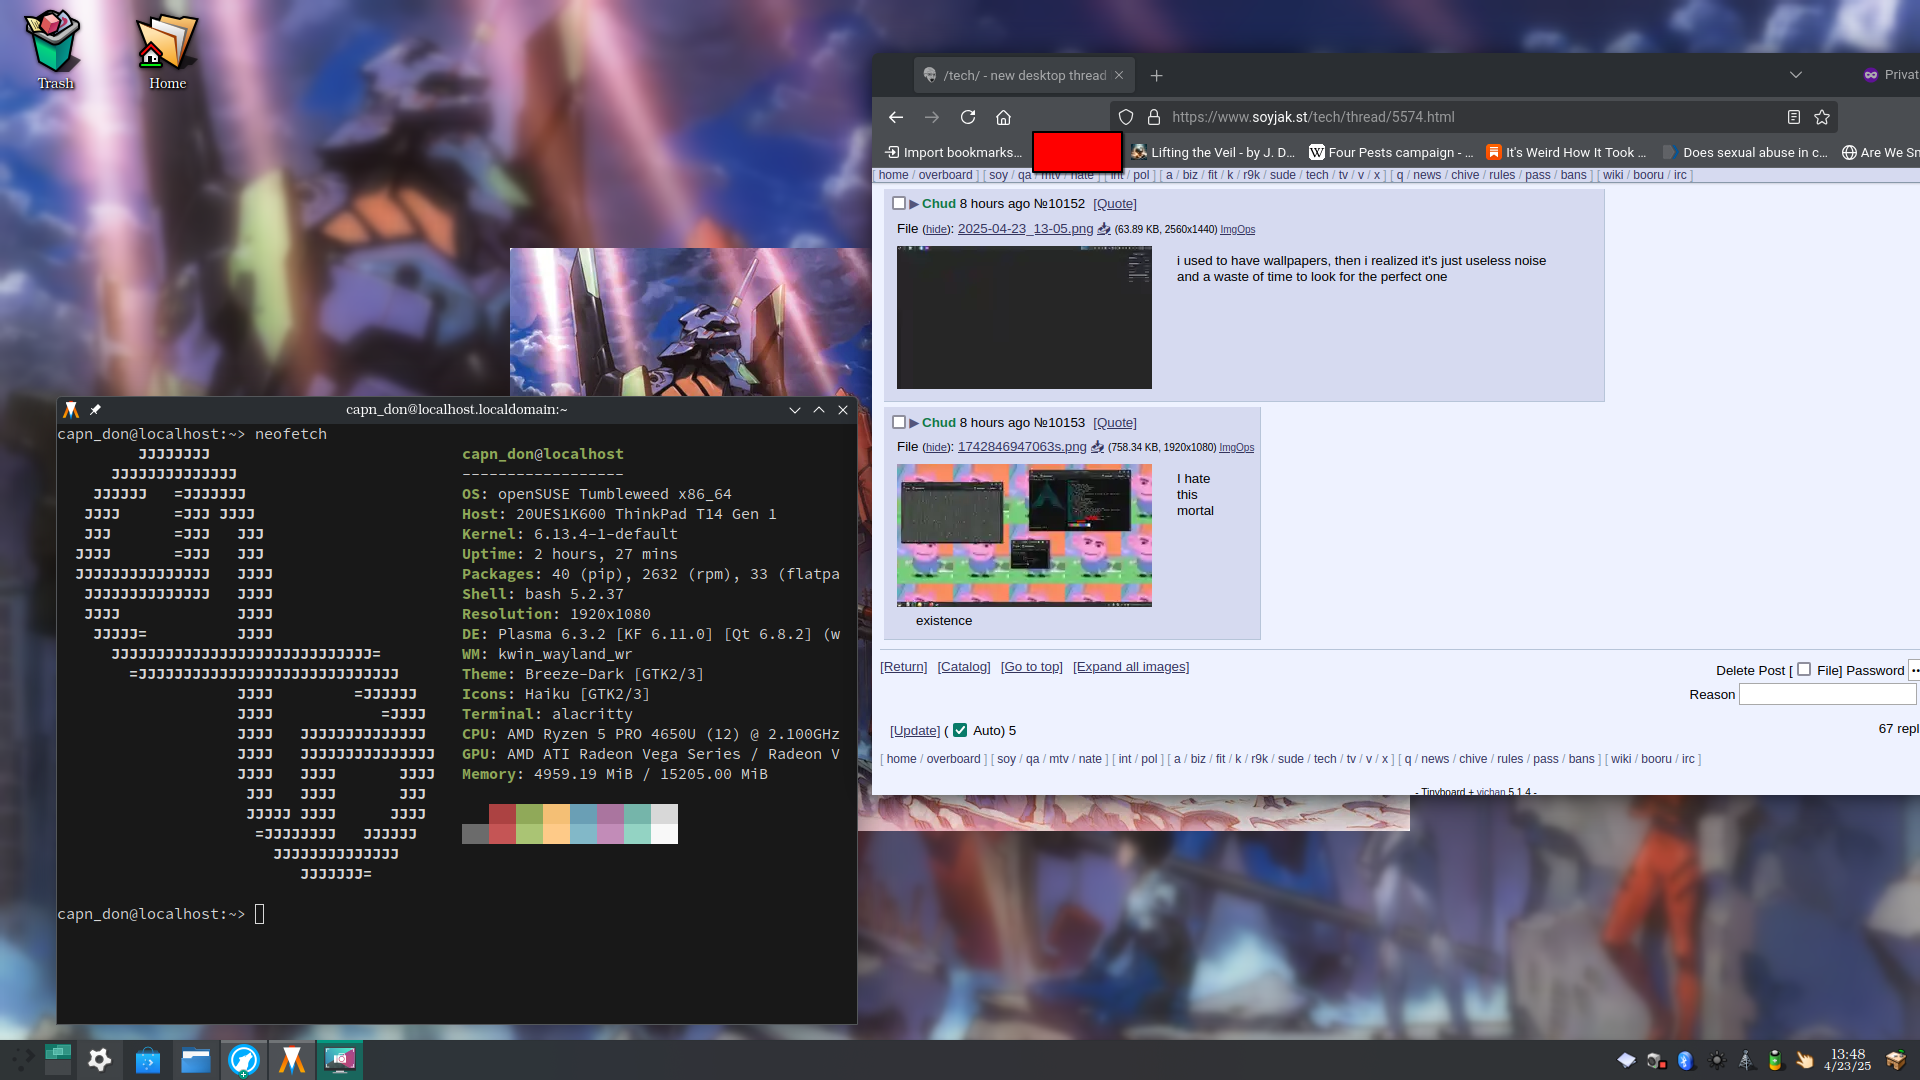Open the clipboard tray icon
The width and height of the screenshot is (1920, 1080).
pos(1626,1060)
